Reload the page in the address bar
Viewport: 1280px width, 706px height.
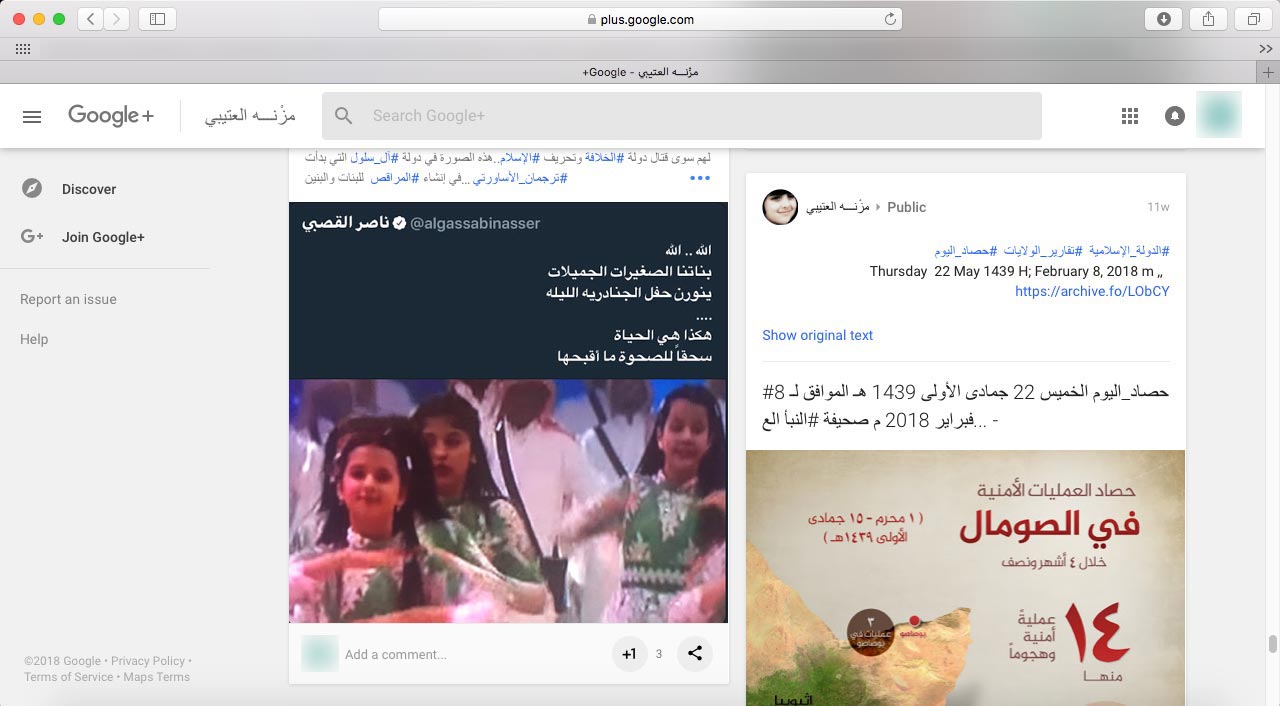click(x=890, y=19)
